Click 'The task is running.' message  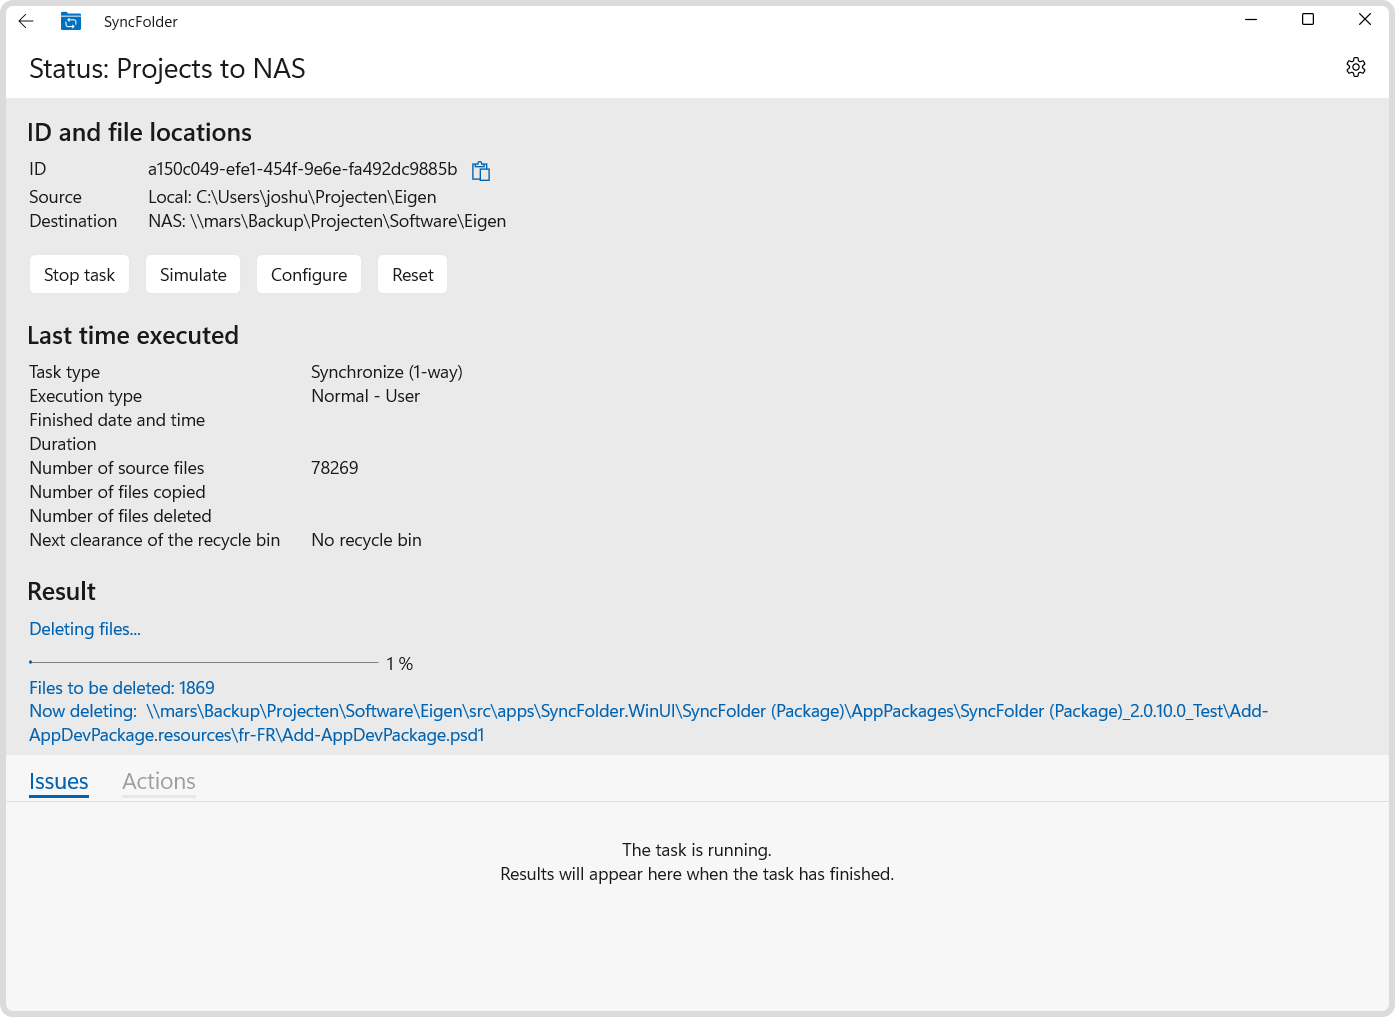(697, 850)
